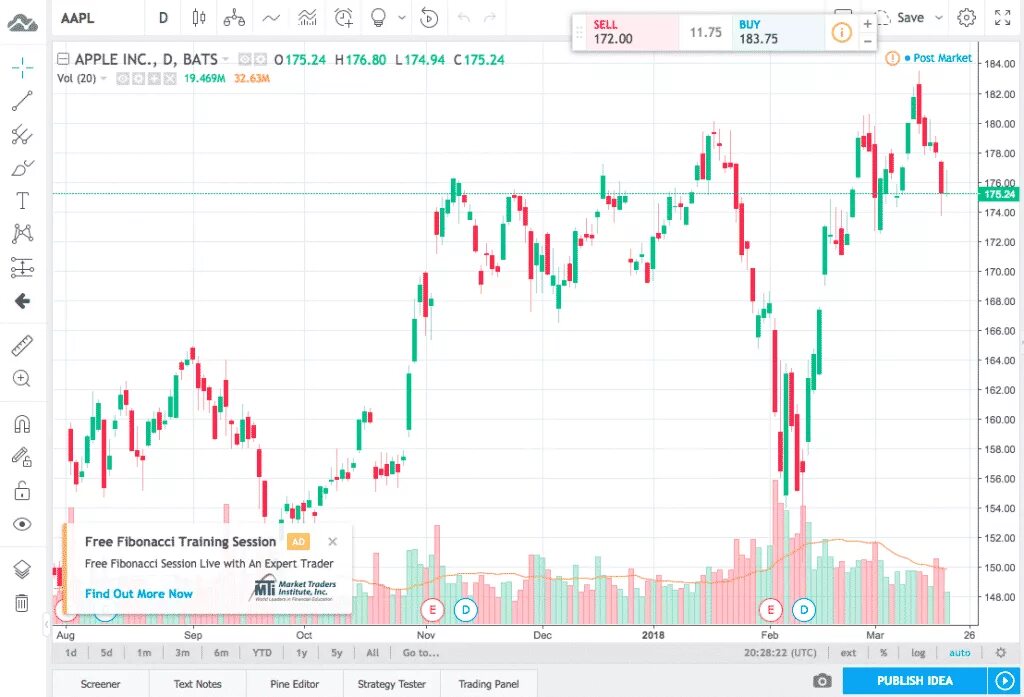Toggle percentage scale
Screen dimensions: 1024x697
point(883,653)
